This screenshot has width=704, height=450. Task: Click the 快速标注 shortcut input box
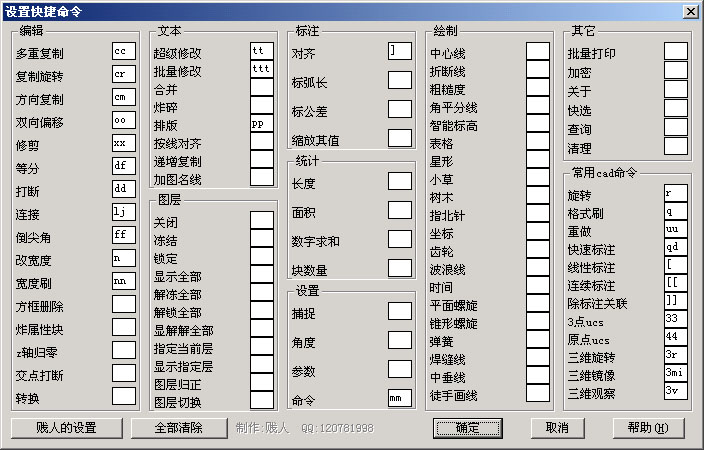click(x=676, y=248)
